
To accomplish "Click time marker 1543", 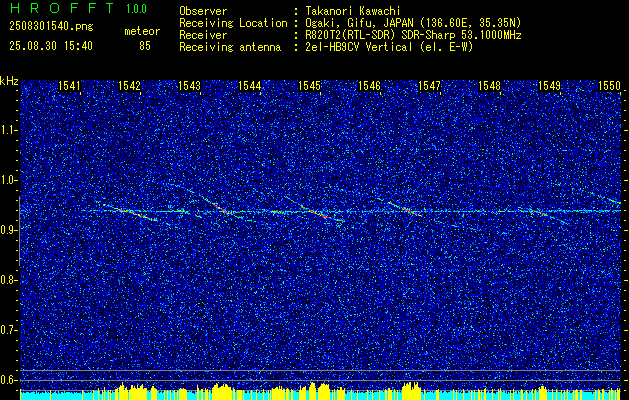I will [189, 85].
